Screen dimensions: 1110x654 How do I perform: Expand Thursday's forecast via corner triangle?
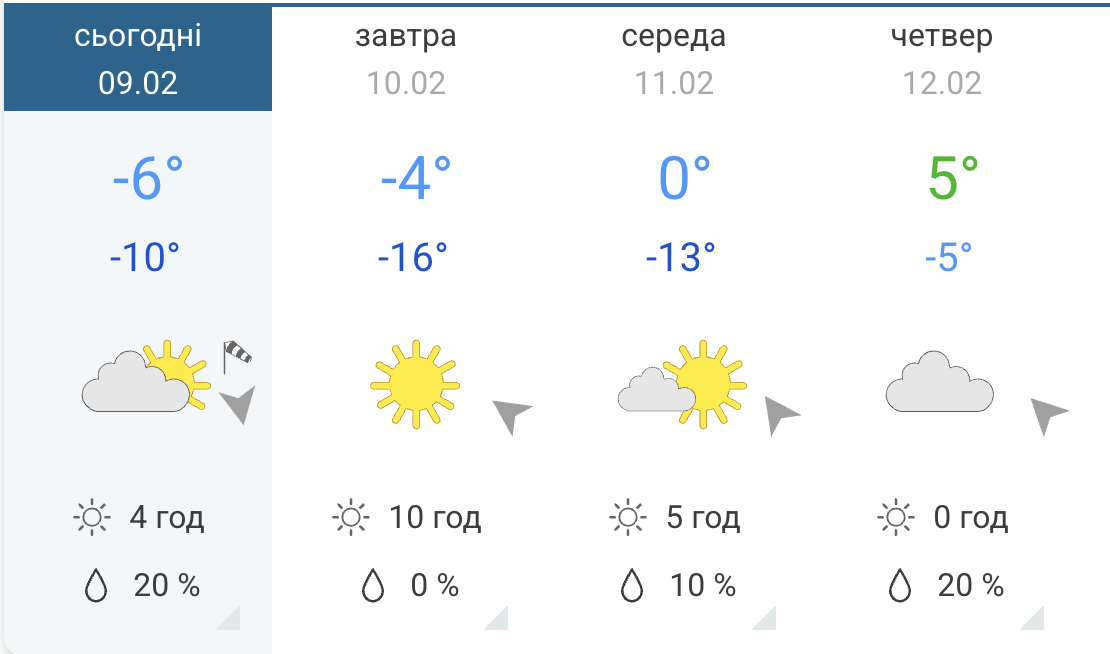tap(1034, 620)
